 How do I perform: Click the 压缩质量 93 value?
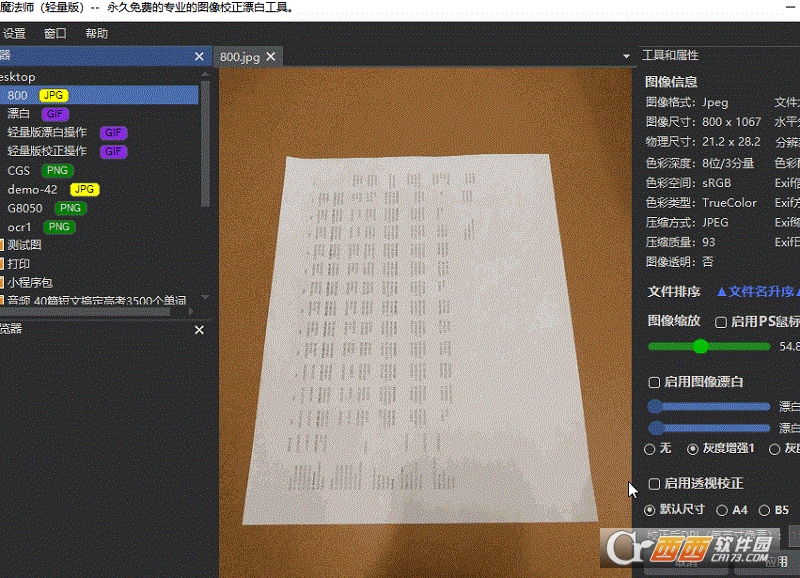point(708,242)
